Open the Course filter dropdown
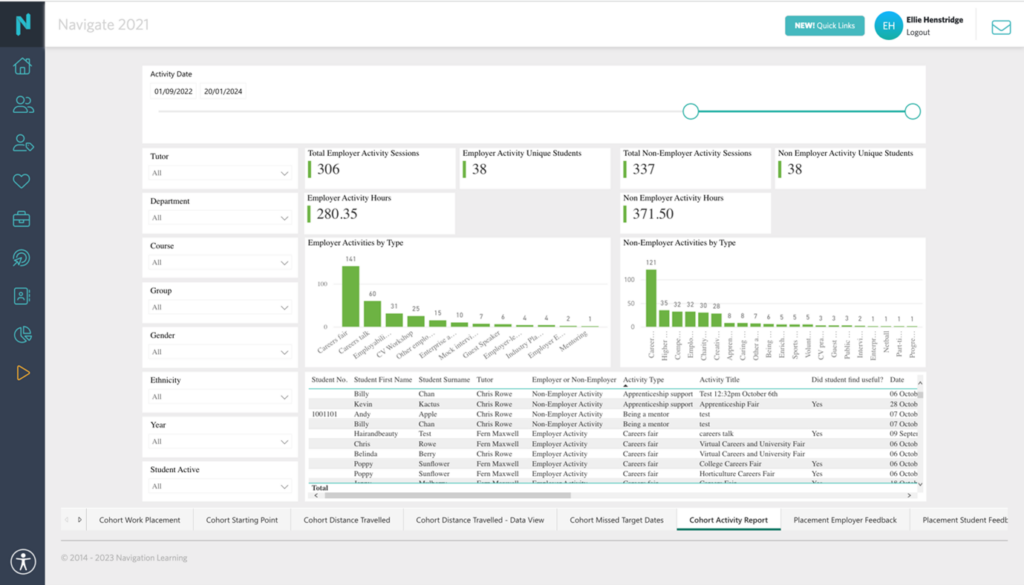Viewport: 1024px width, 585px height. pos(220,262)
